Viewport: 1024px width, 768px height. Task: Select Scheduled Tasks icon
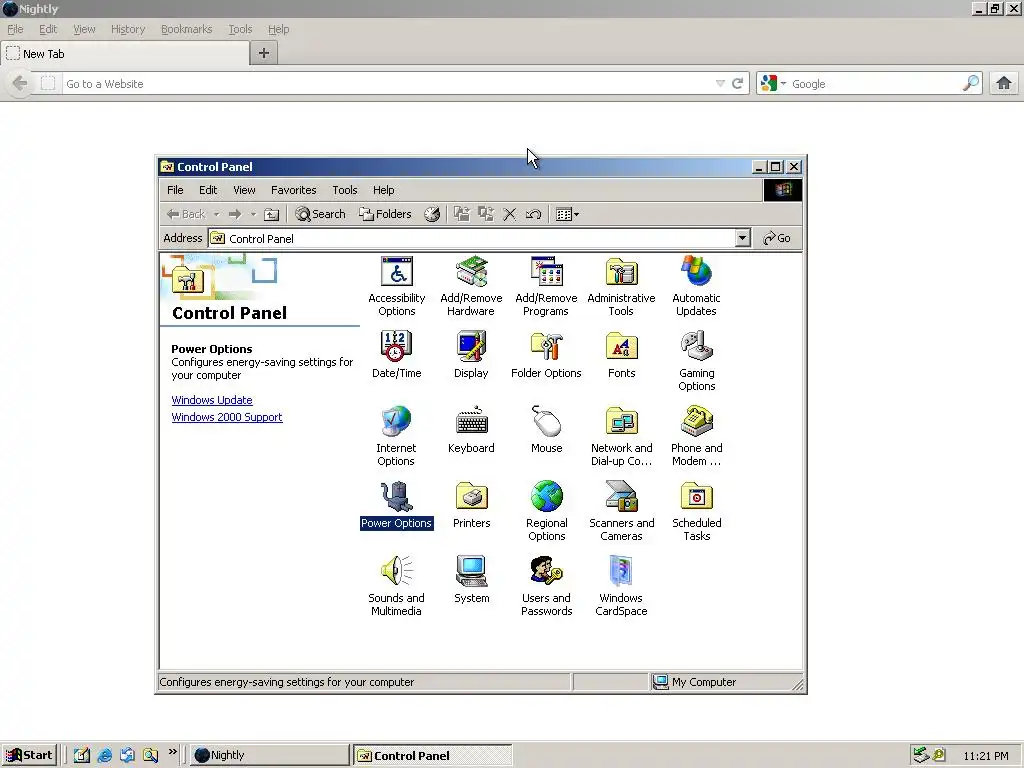pos(696,497)
